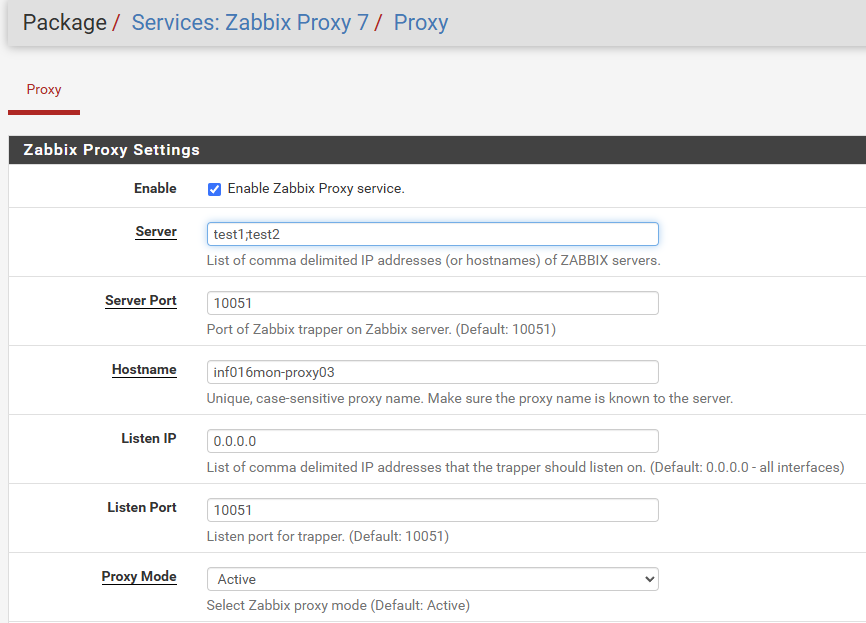The width and height of the screenshot is (866, 623).
Task: Click the Listen IP label
Action: coord(149,439)
